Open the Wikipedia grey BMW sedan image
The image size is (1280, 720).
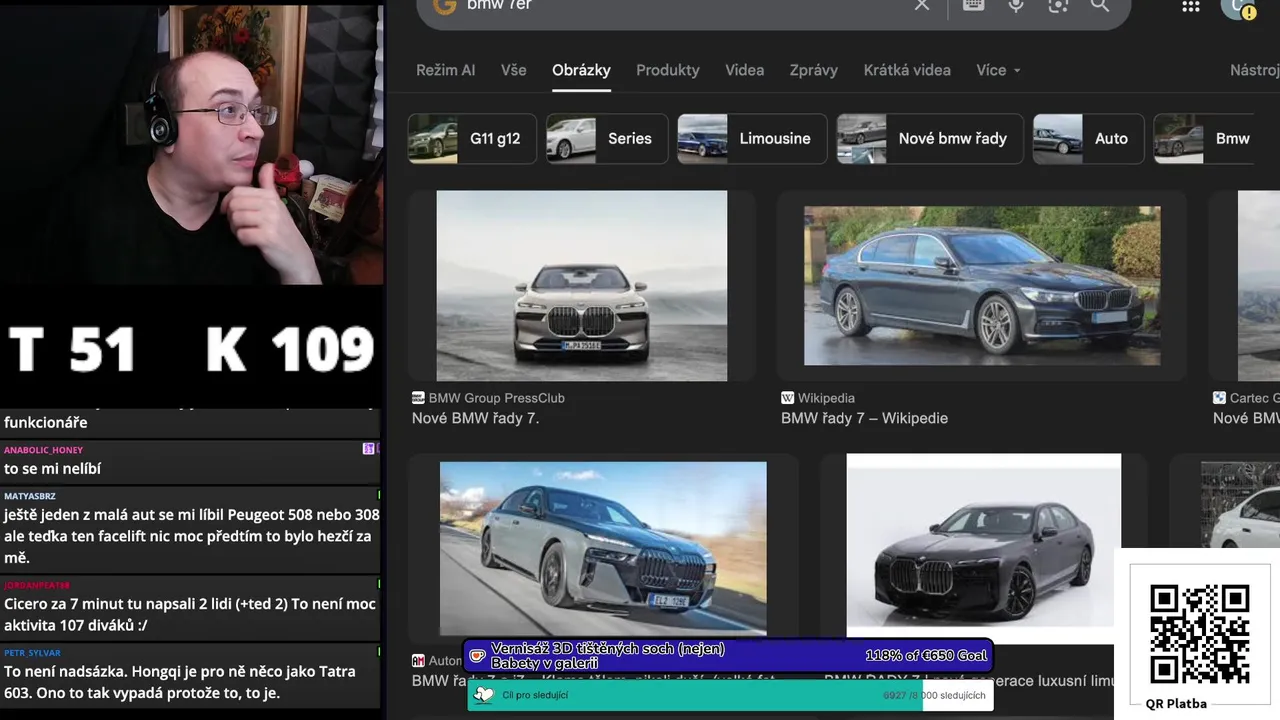pyautogui.click(x=982, y=286)
